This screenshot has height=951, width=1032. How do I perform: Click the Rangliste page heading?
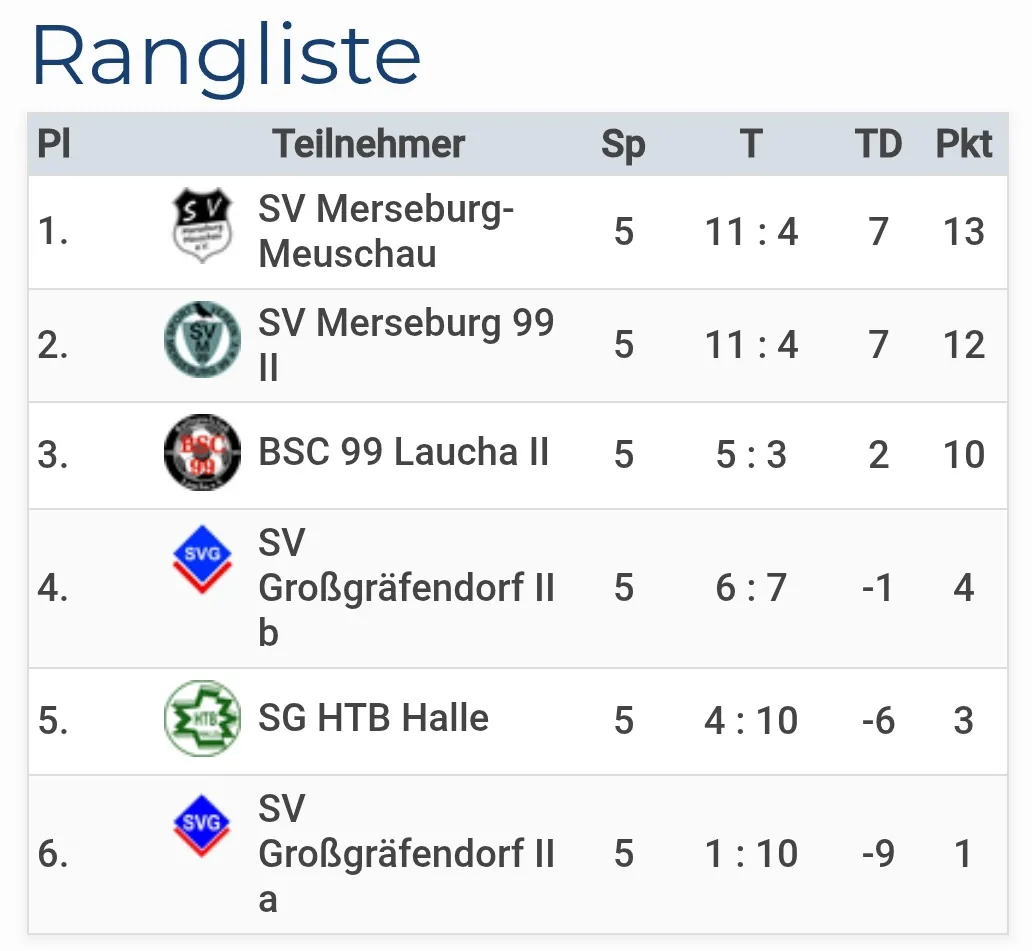pyautogui.click(x=227, y=55)
